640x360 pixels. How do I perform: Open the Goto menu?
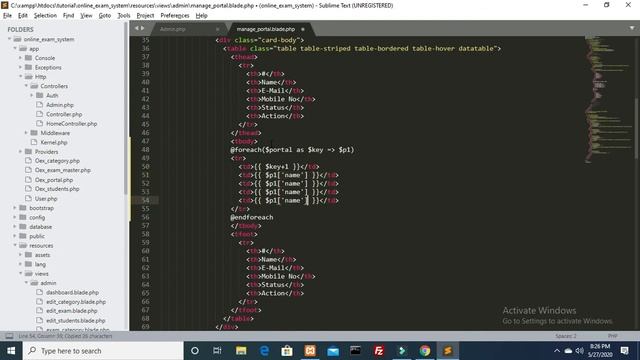click(x=104, y=16)
